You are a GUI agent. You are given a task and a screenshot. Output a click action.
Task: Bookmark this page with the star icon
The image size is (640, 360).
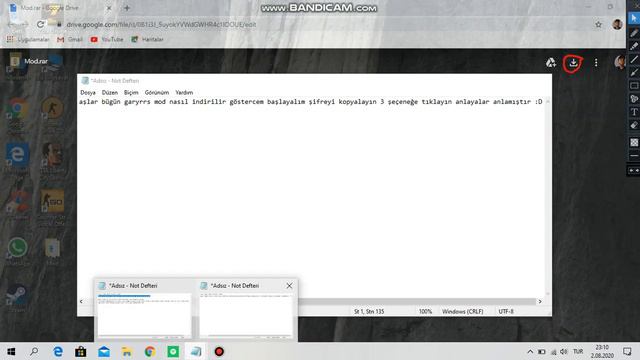point(598,24)
